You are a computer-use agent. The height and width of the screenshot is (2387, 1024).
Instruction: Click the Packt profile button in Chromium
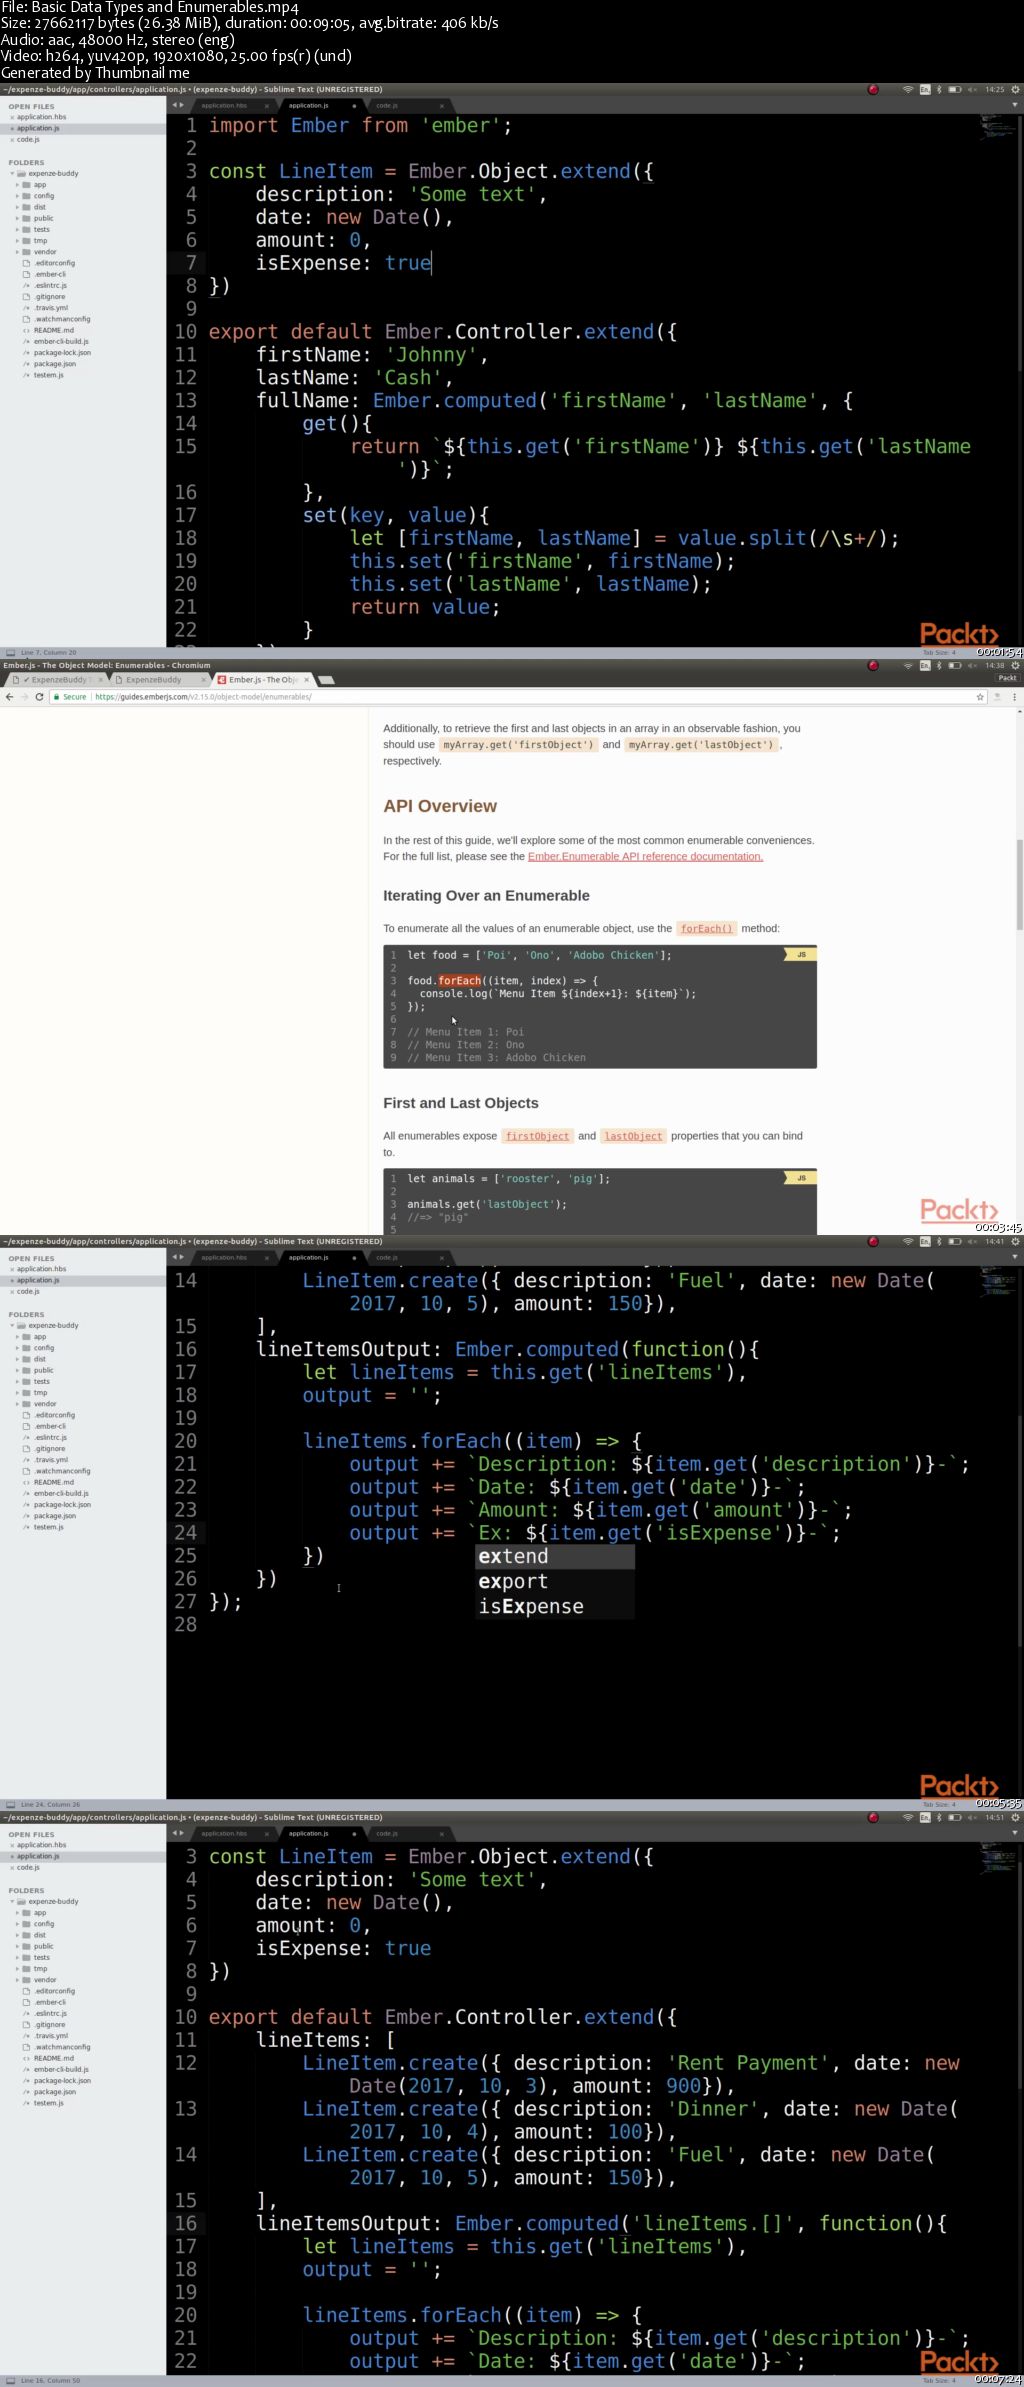point(1007,678)
